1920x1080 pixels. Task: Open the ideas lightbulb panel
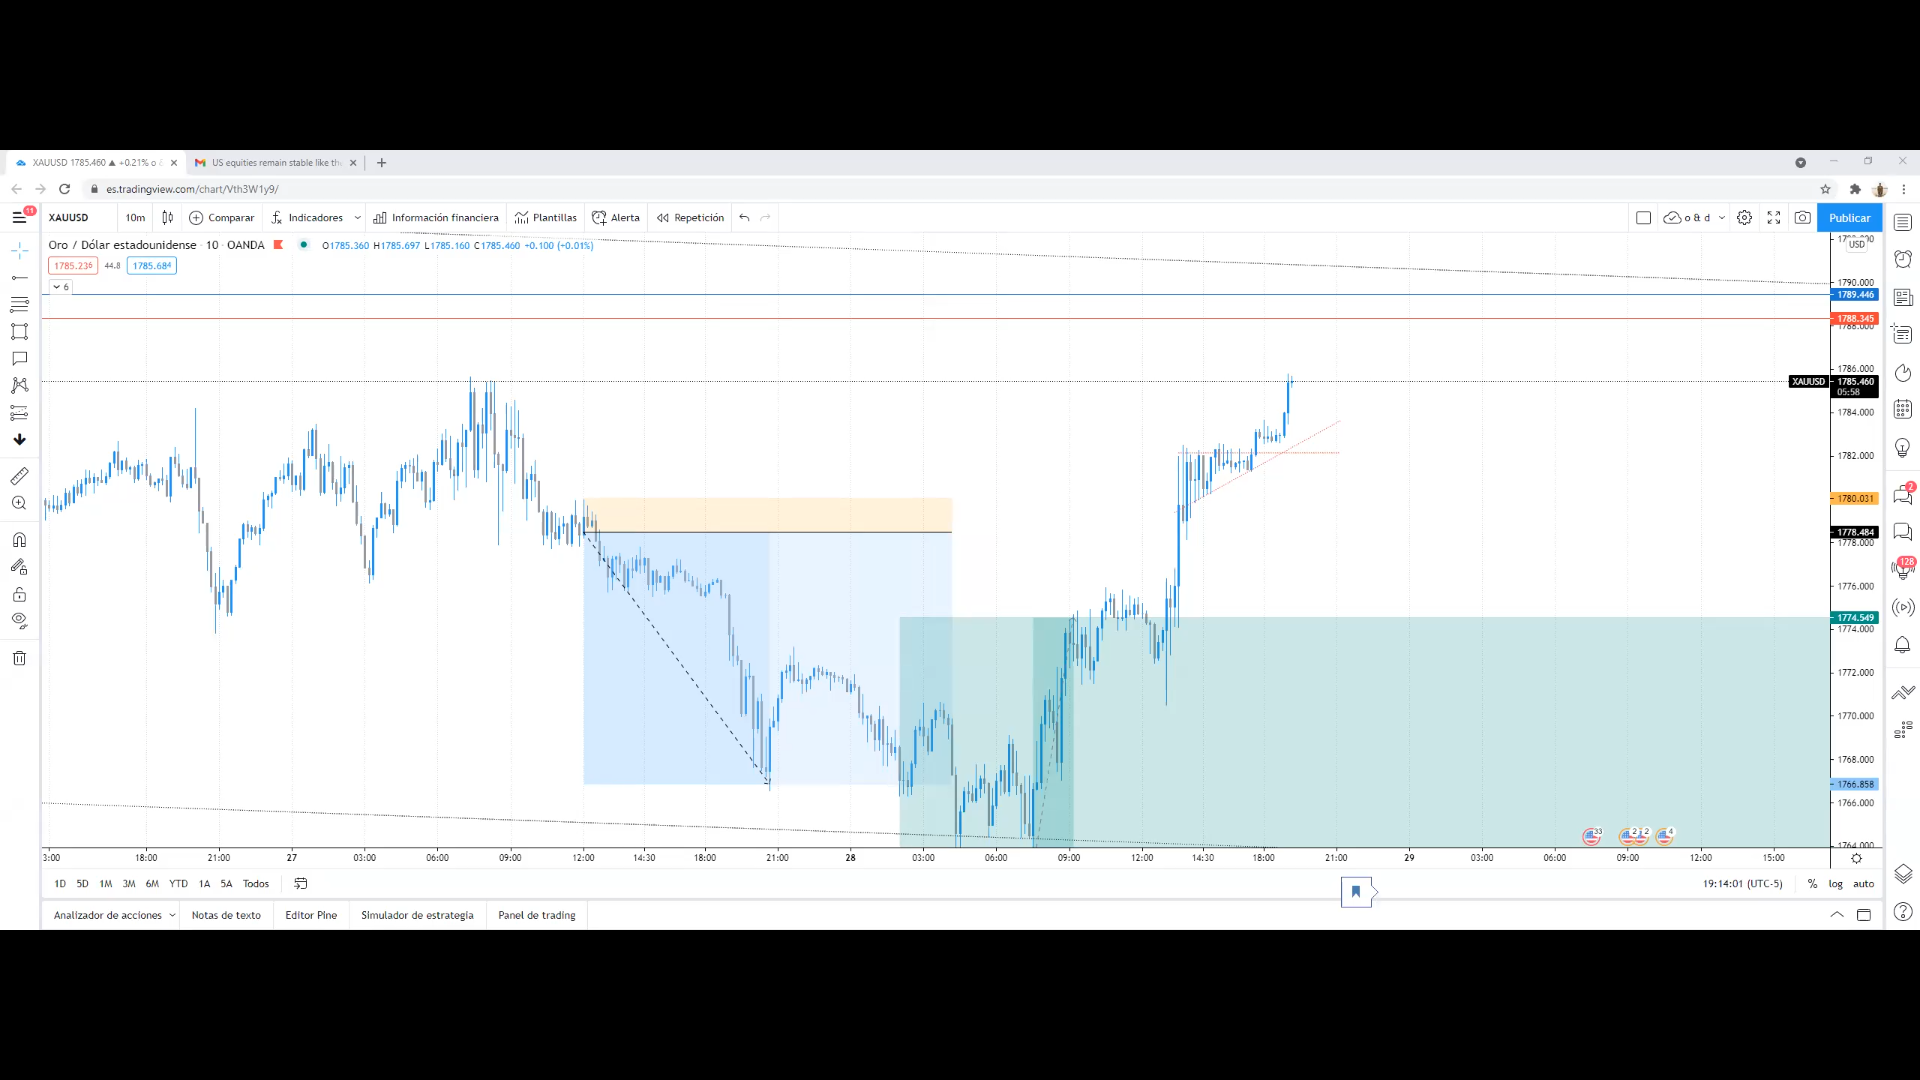[1902, 448]
